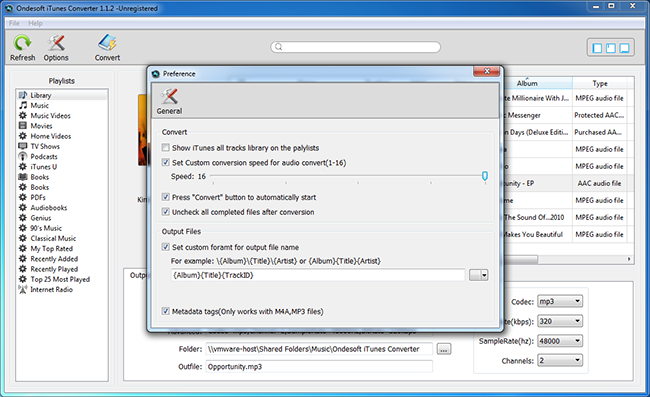Image resolution: width=650 pixels, height=397 pixels.
Task: Toggle Set Custom conversion speed checkbox
Action: [x=165, y=162]
